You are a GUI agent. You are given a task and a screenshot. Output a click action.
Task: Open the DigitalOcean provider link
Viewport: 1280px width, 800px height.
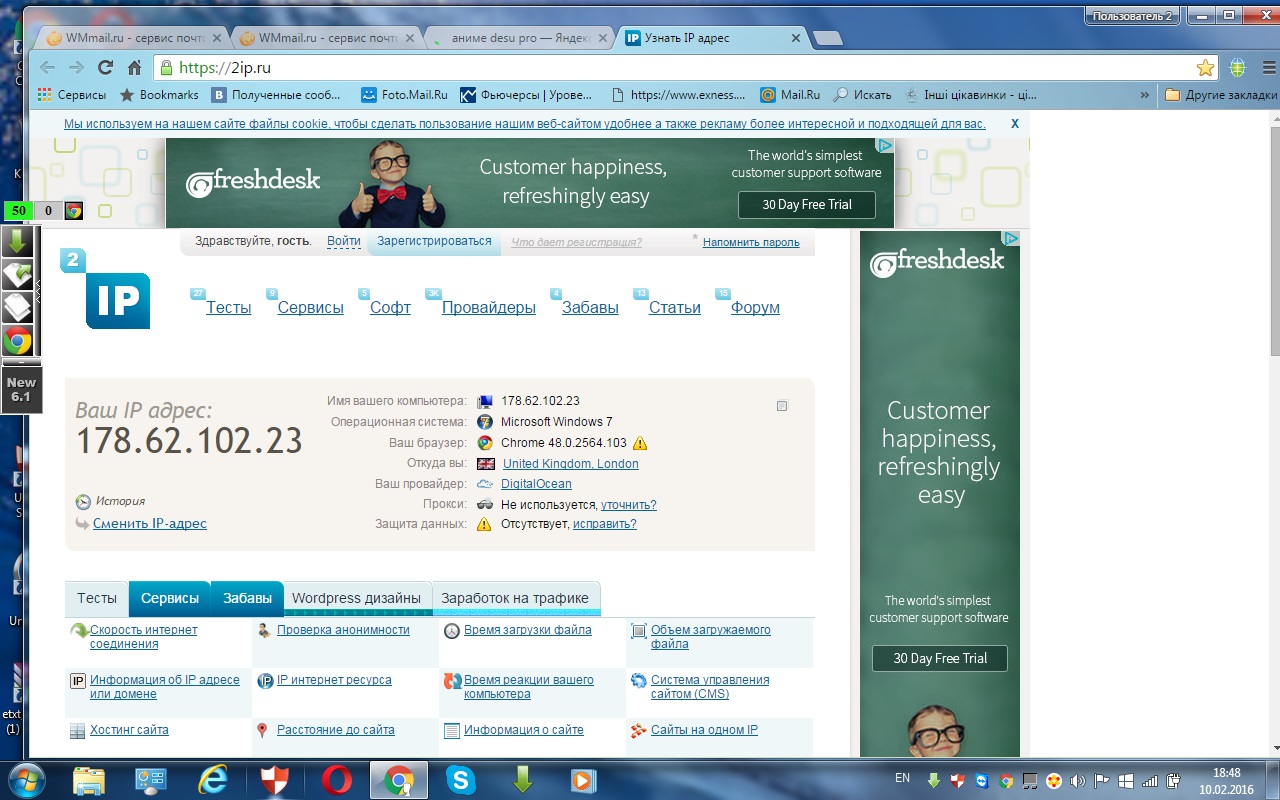pyautogui.click(x=536, y=484)
